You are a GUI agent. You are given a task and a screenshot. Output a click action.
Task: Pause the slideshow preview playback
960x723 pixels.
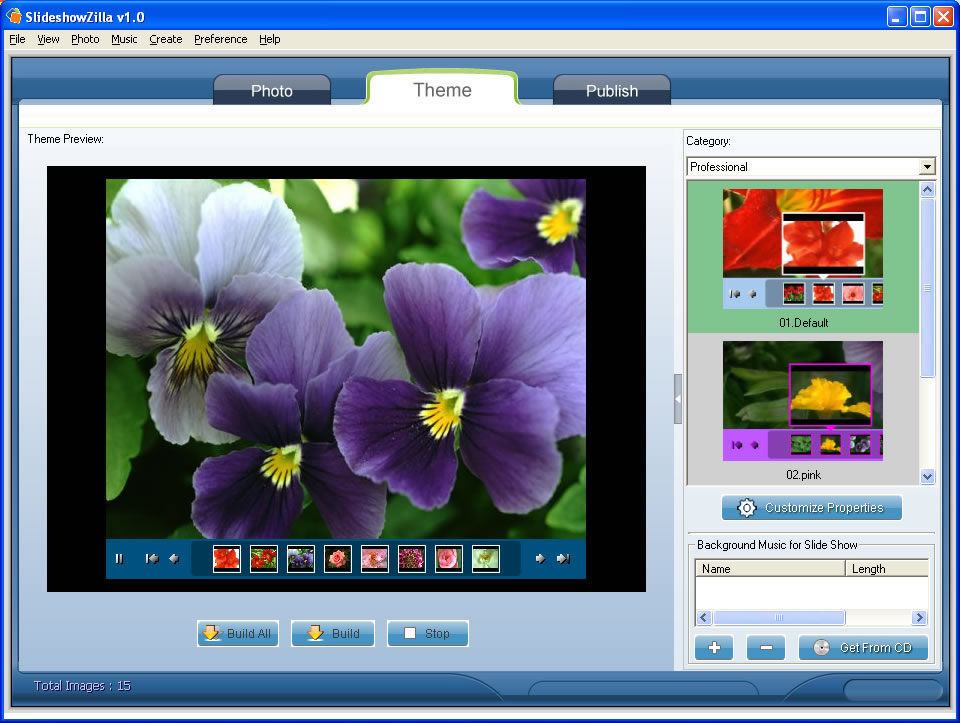(119, 559)
